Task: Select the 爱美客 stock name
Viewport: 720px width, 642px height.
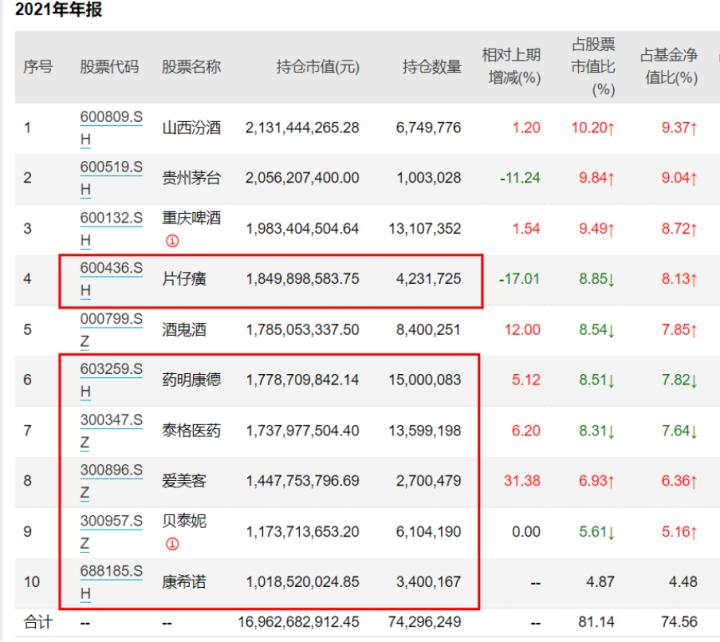Action: click(184, 481)
